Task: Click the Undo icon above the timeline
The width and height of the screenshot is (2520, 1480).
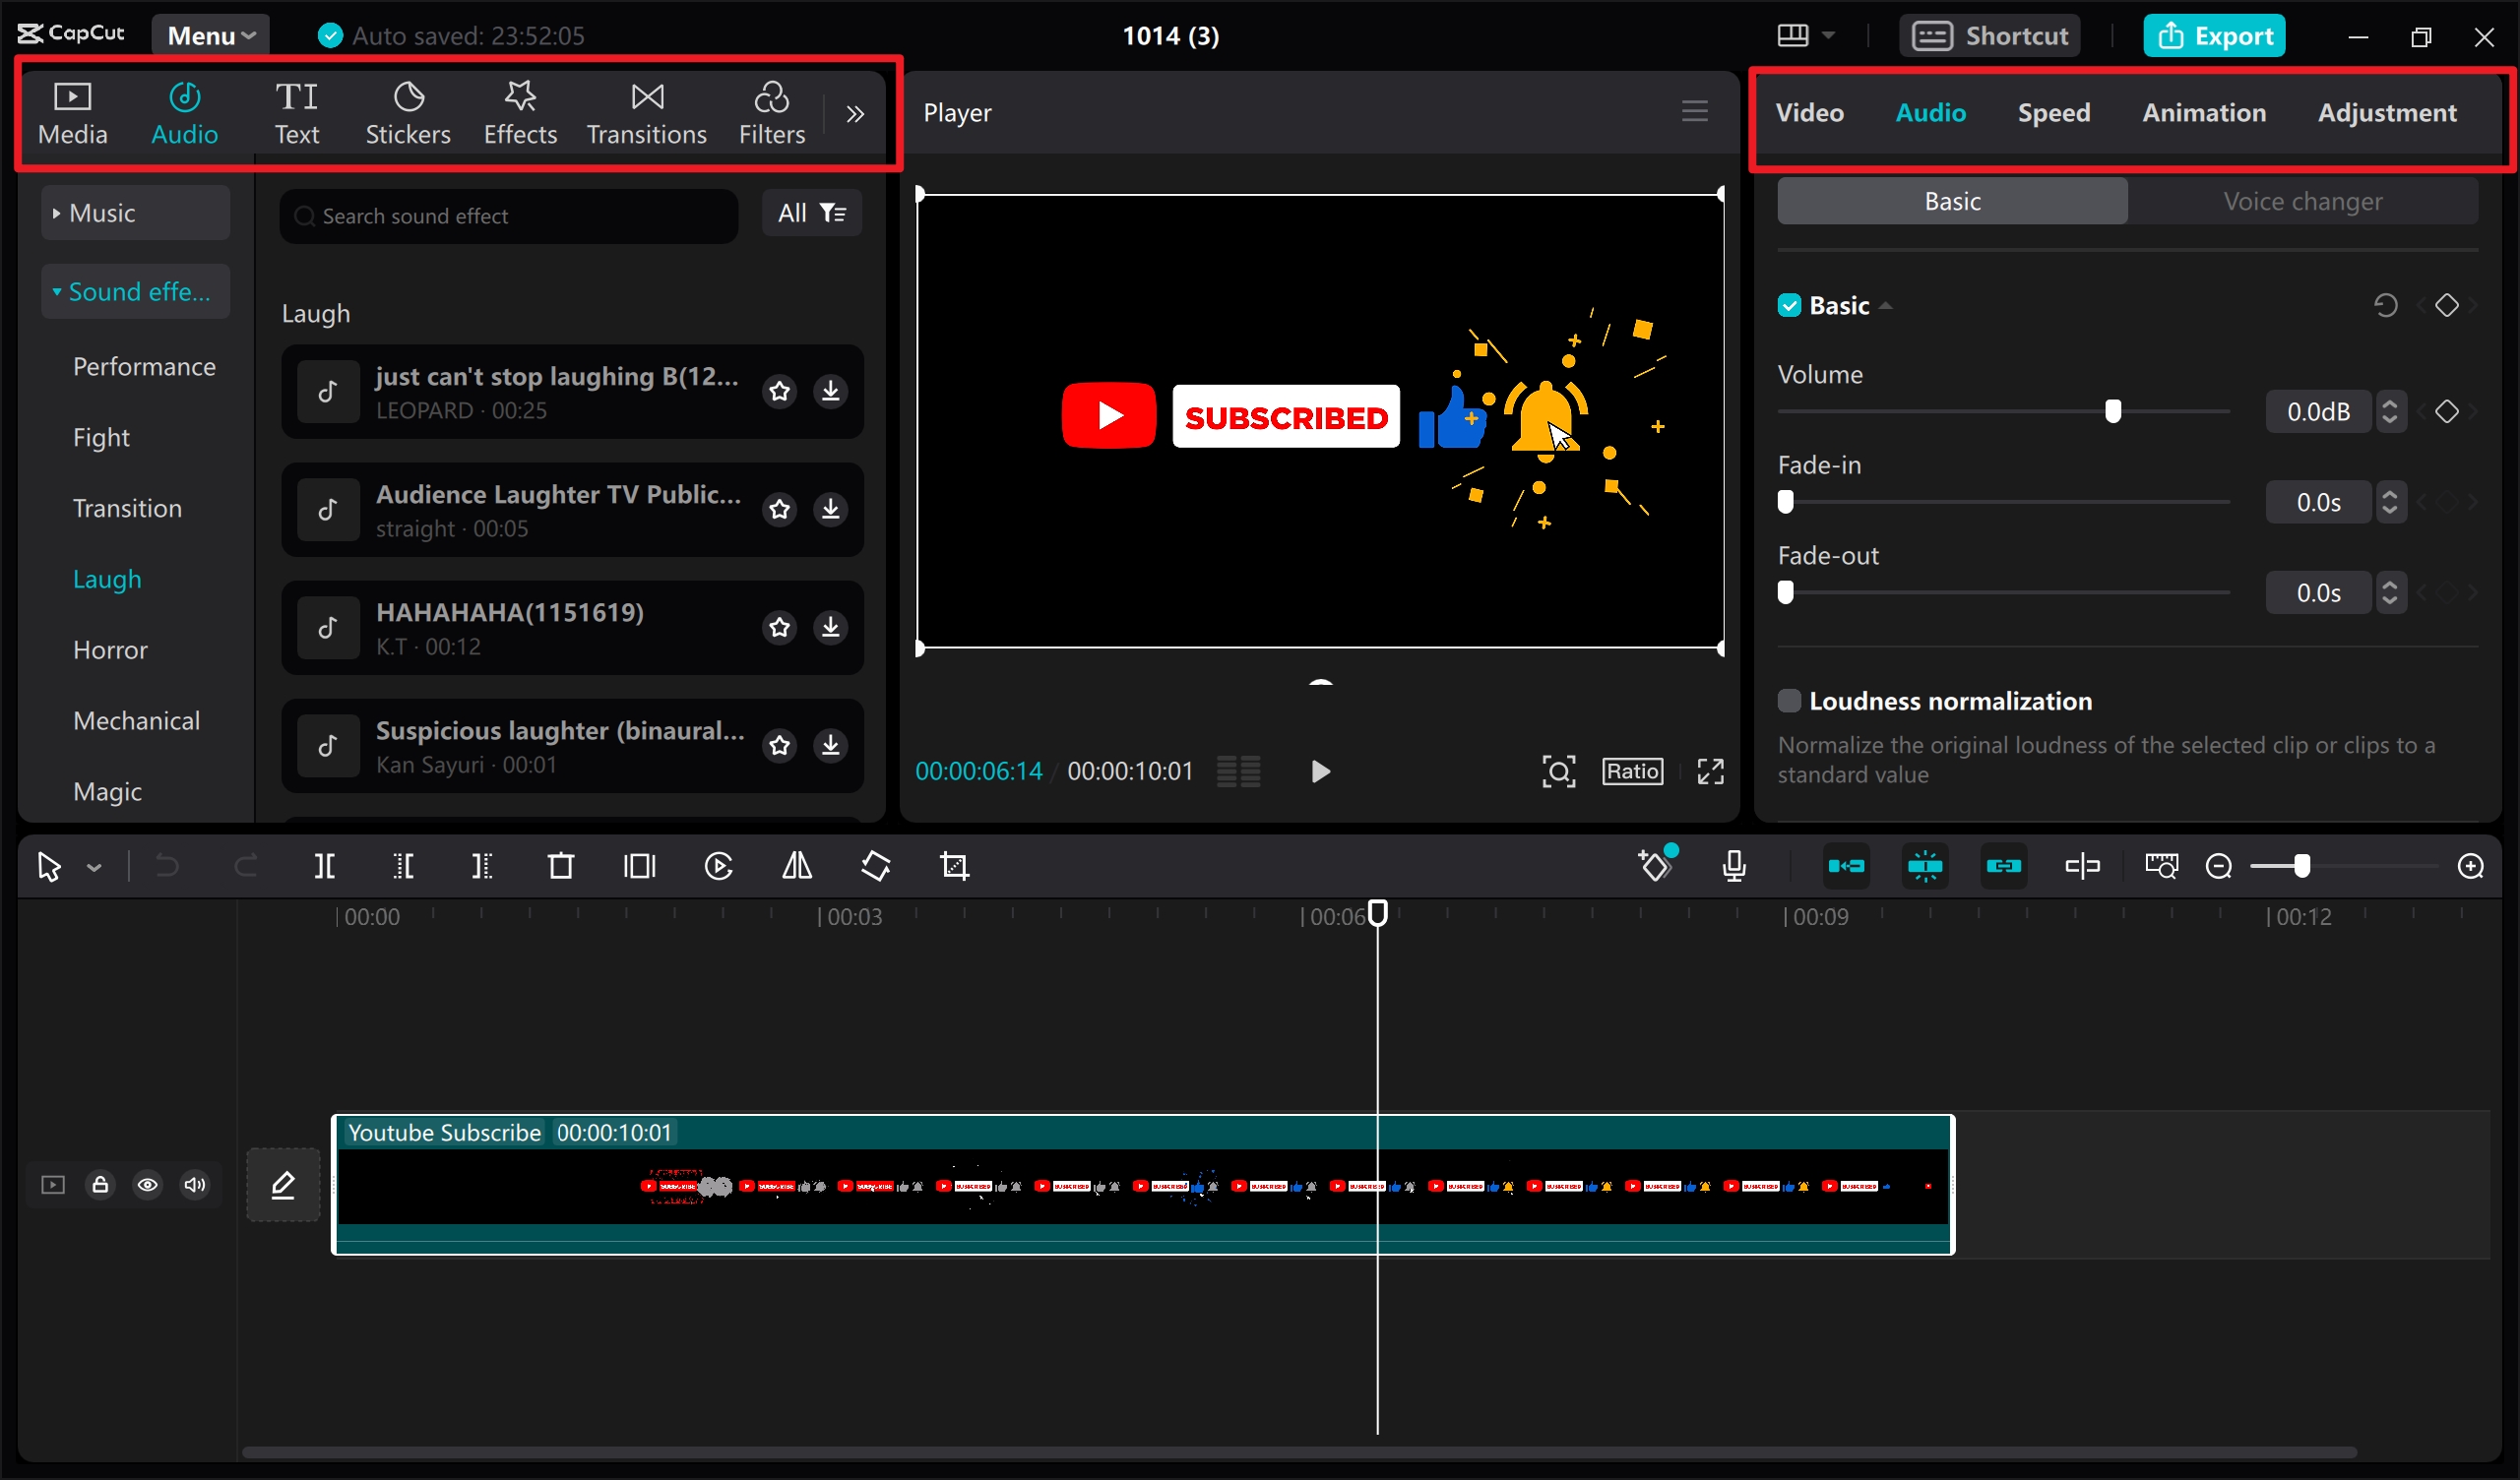Action: coord(166,866)
